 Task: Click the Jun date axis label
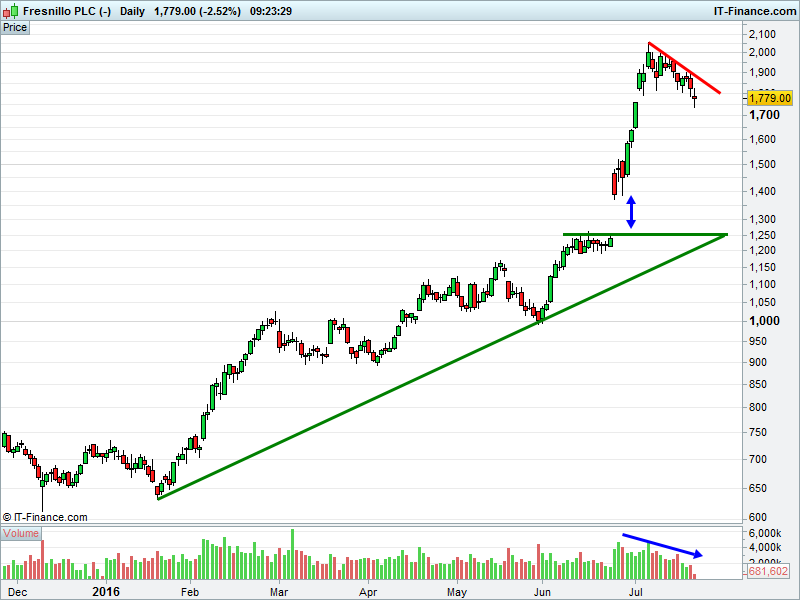(542, 592)
